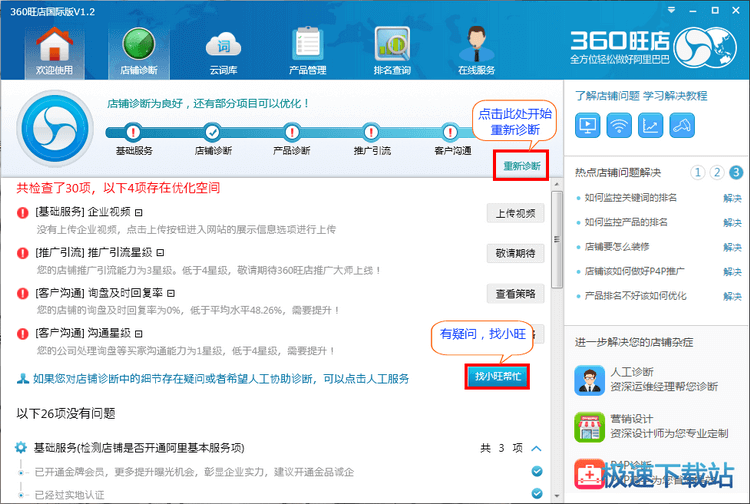Click 解决 for 如何监控关键词的排名
The width and height of the screenshot is (750, 504).
click(732, 198)
